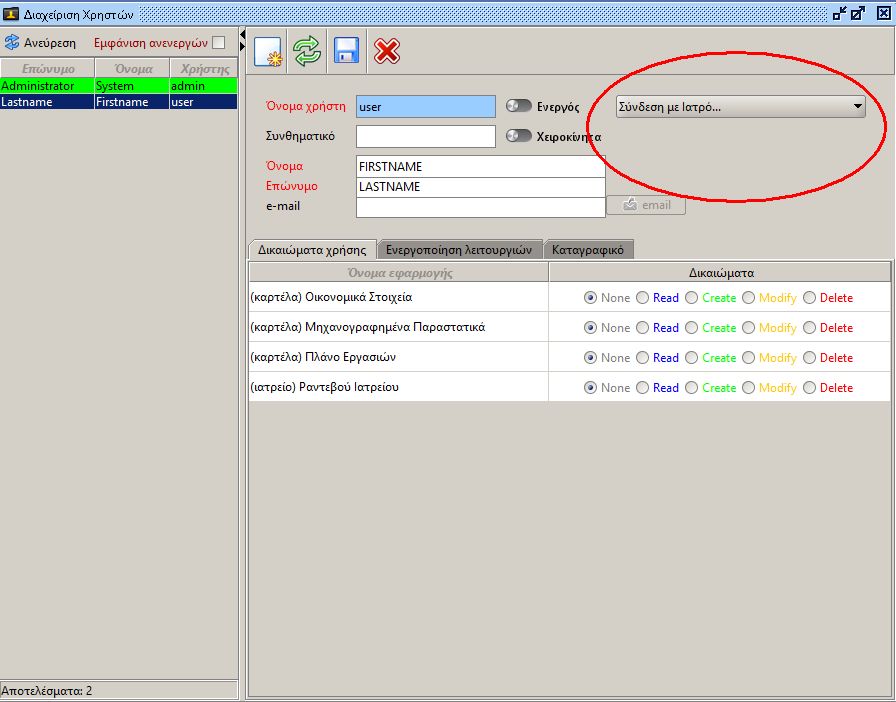Click the Ανεύρεση search icon
Image resolution: width=896 pixels, height=702 pixels.
[x=12, y=43]
